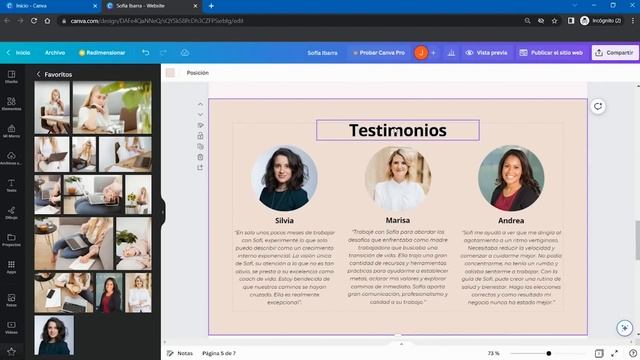Select Andrea's circular portrait on the canvas
640x360 pixels.
coord(511,178)
